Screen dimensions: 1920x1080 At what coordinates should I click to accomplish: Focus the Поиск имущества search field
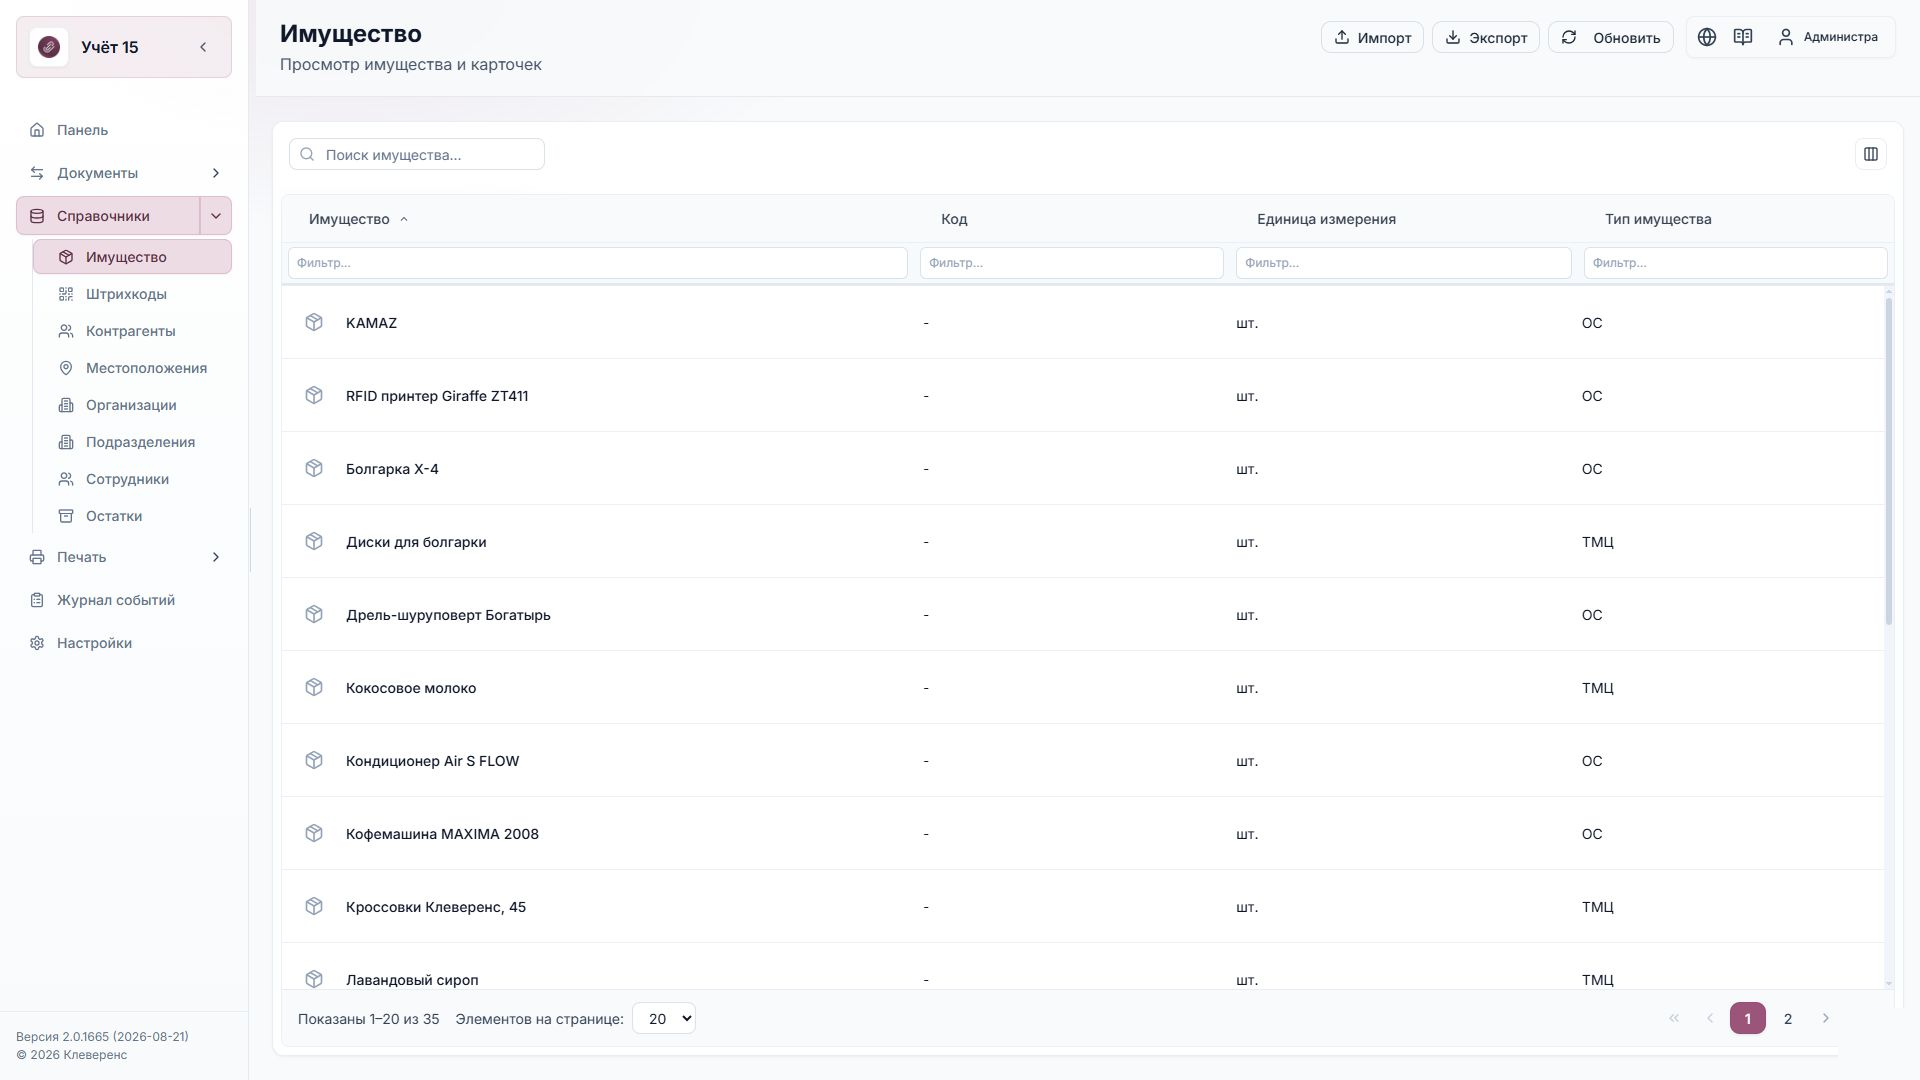click(x=417, y=154)
